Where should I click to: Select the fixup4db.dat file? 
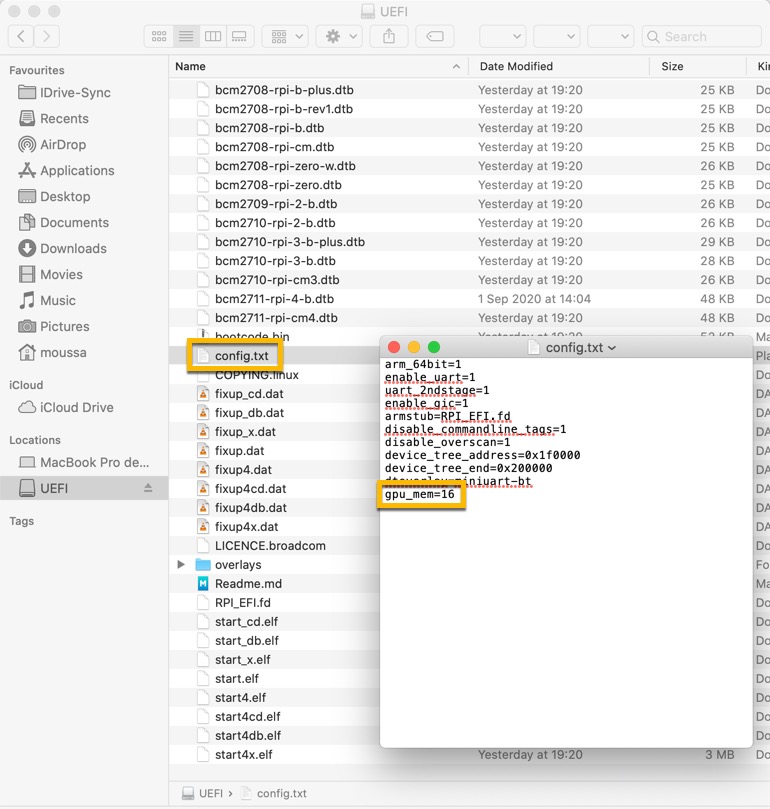point(251,508)
